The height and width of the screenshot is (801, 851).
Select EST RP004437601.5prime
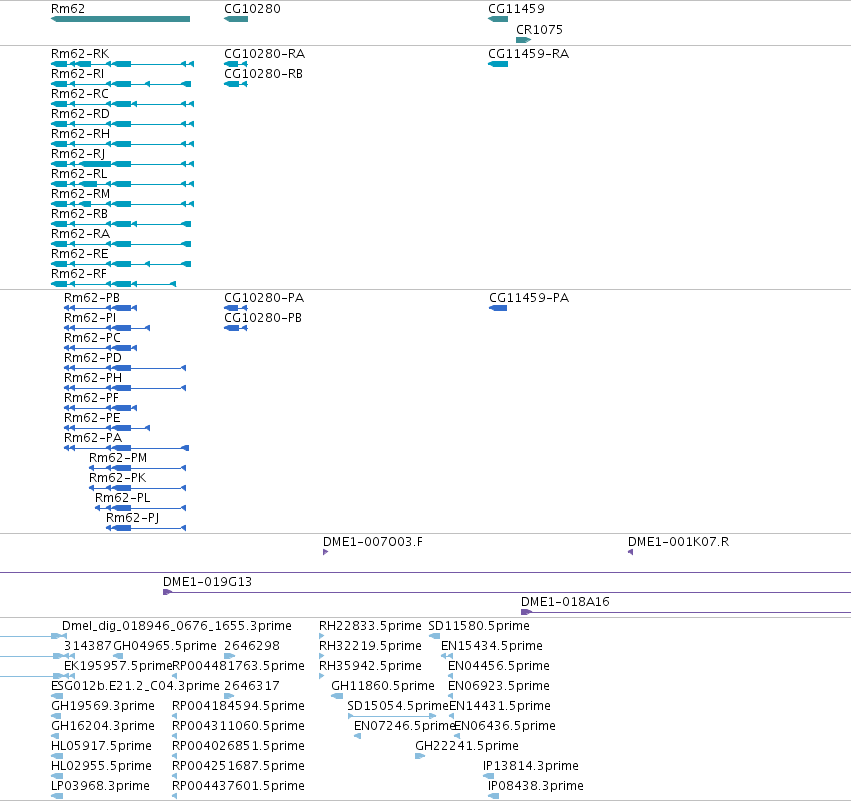click(238, 786)
